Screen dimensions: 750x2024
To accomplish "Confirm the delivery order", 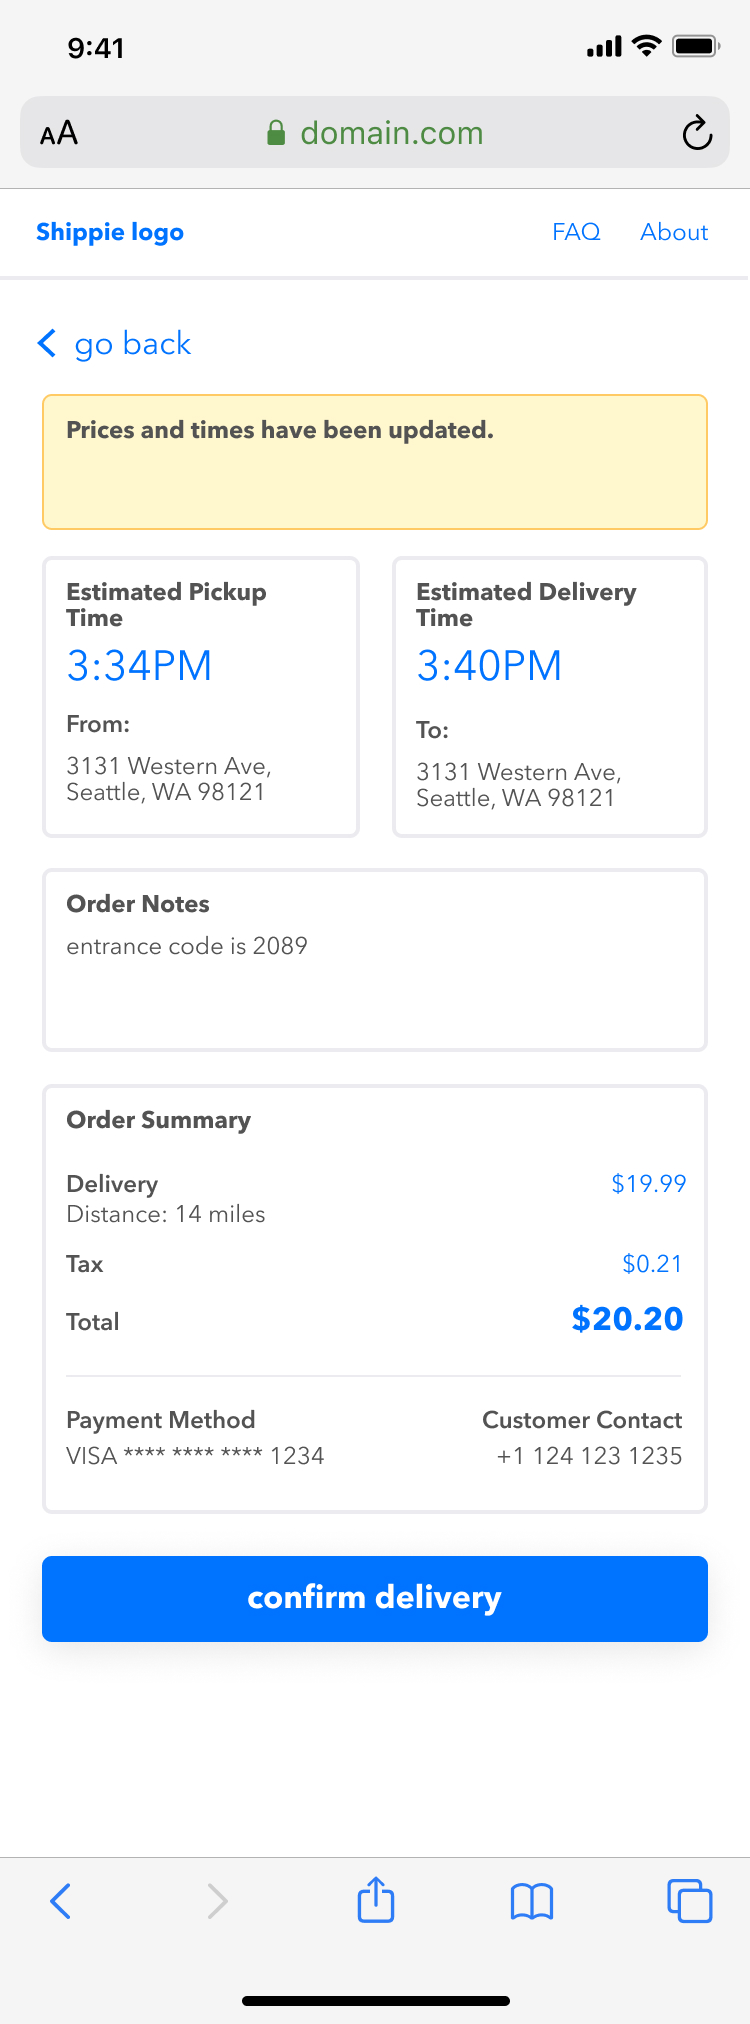I will click(x=375, y=1598).
